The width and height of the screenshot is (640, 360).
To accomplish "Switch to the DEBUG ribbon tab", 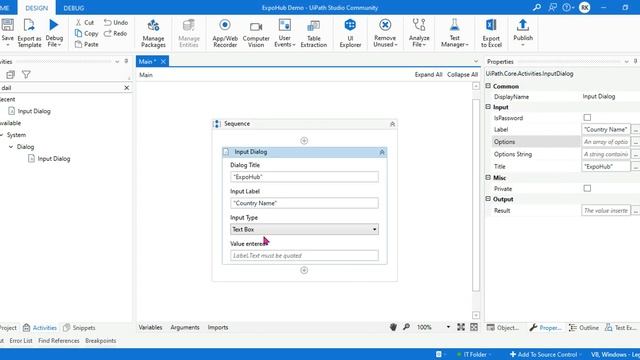I will tap(74, 8).
